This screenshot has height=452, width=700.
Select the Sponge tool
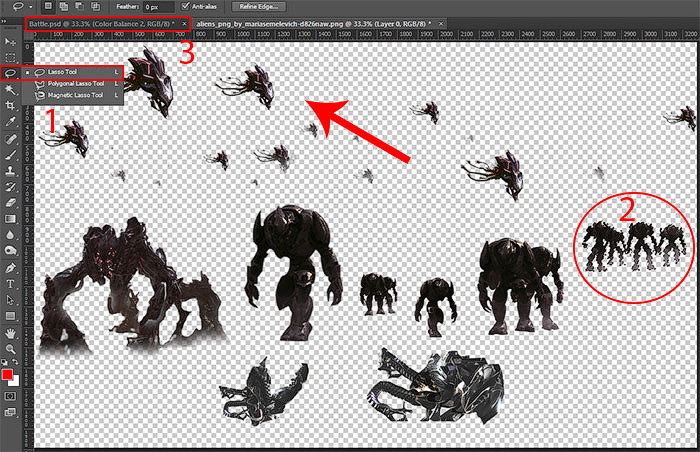pyautogui.click(x=10, y=251)
